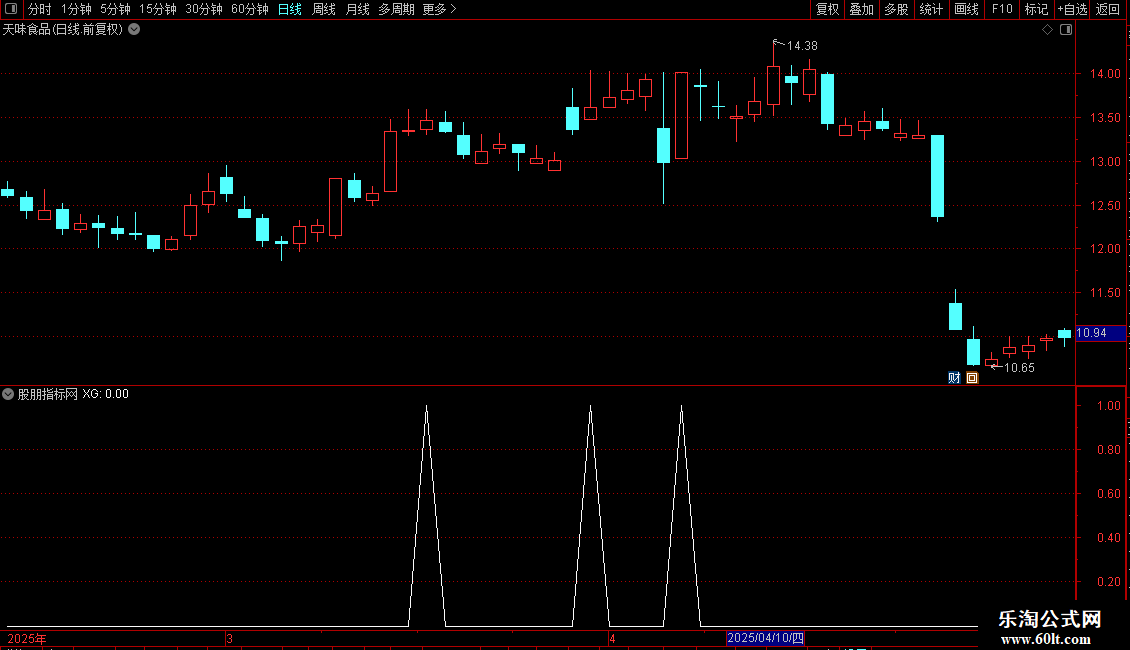Click the 14.38 high price label
1130x650 pixels.
802,46
